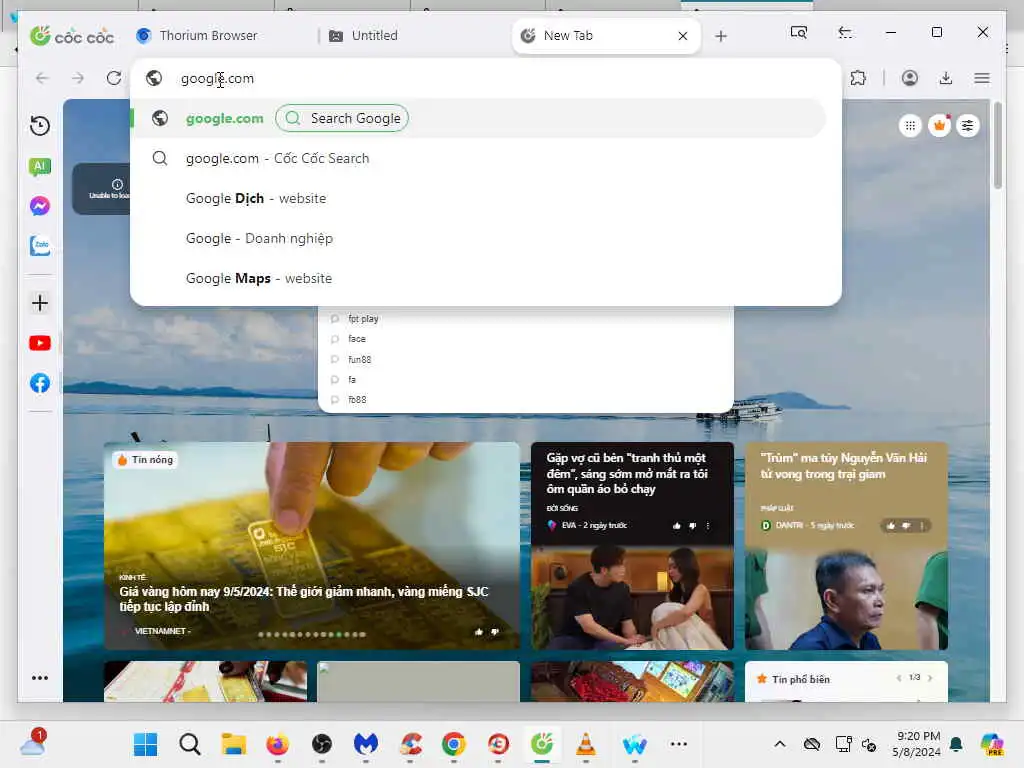The width and height of the screenshot is (1024, 768).
Task: Open the extensions puzzle icon
Action: click(858, 78)
